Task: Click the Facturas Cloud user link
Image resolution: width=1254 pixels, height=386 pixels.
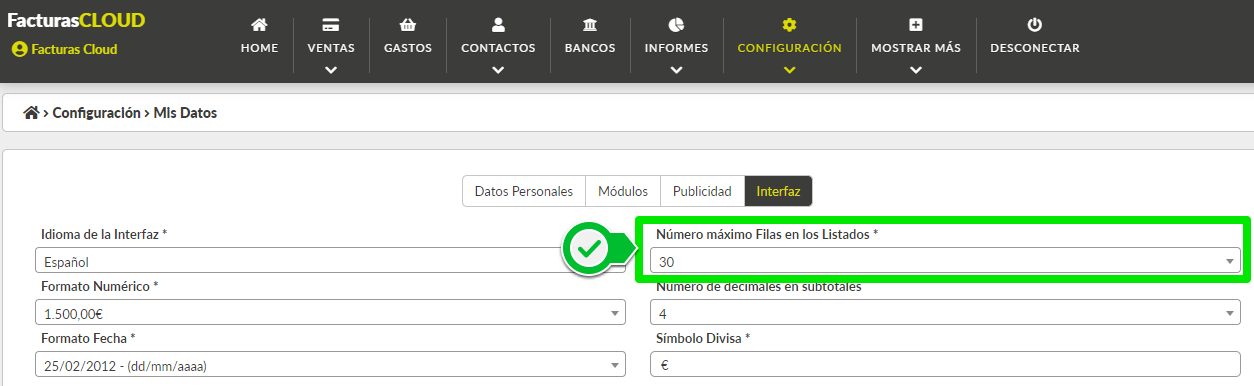Action: pyautogui.click(x=74, y=49)
